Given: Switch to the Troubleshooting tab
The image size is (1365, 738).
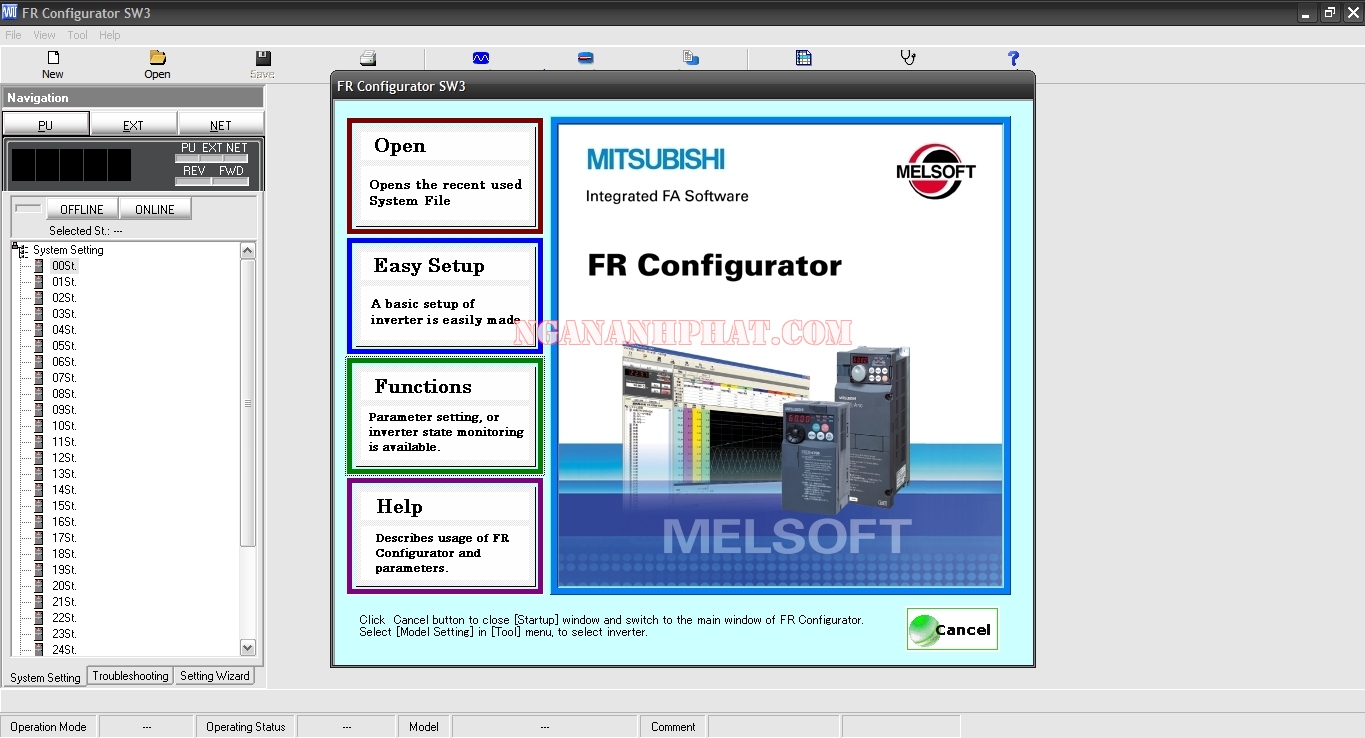Looking at the screenshot, I should (x=130, y=676).
